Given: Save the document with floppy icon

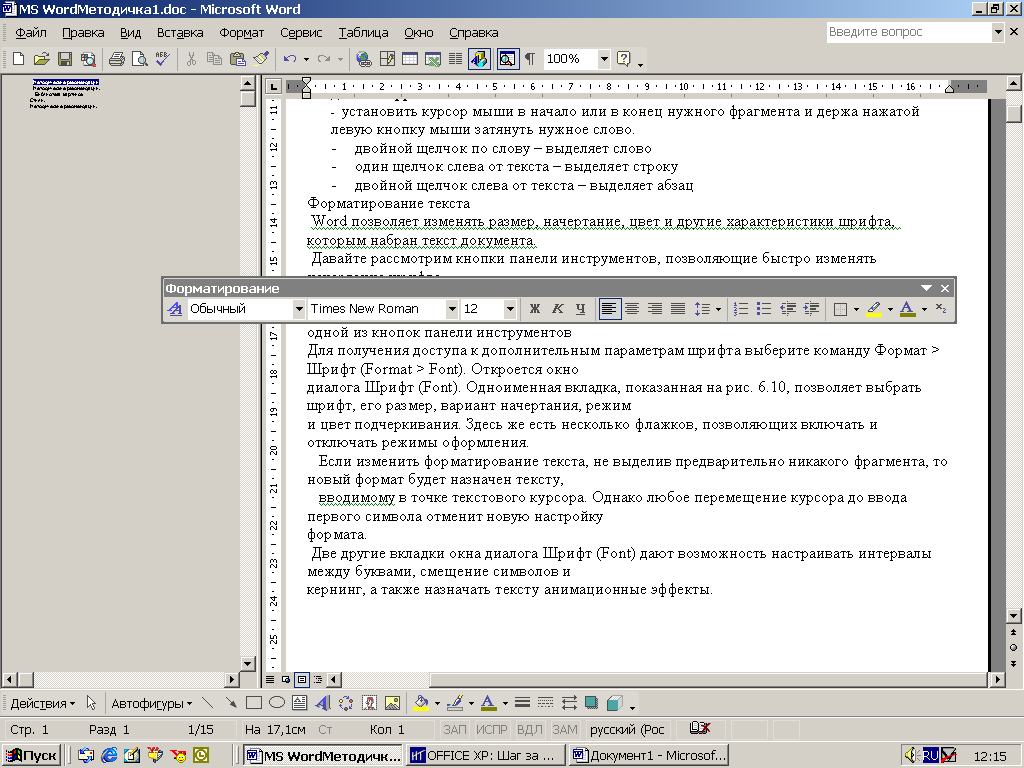Looking at the screenshot, I should click(65, 59).
